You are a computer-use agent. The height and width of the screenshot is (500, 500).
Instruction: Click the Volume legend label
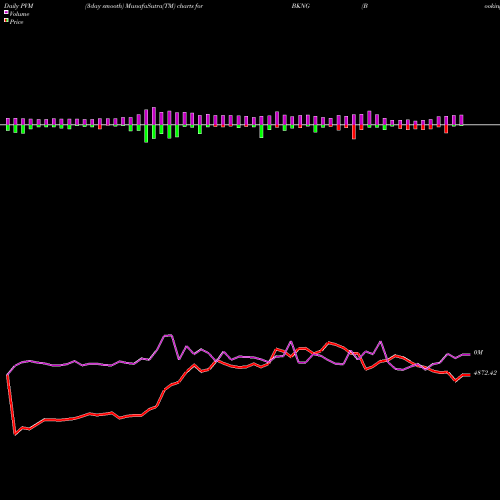[x=19, y=14]
